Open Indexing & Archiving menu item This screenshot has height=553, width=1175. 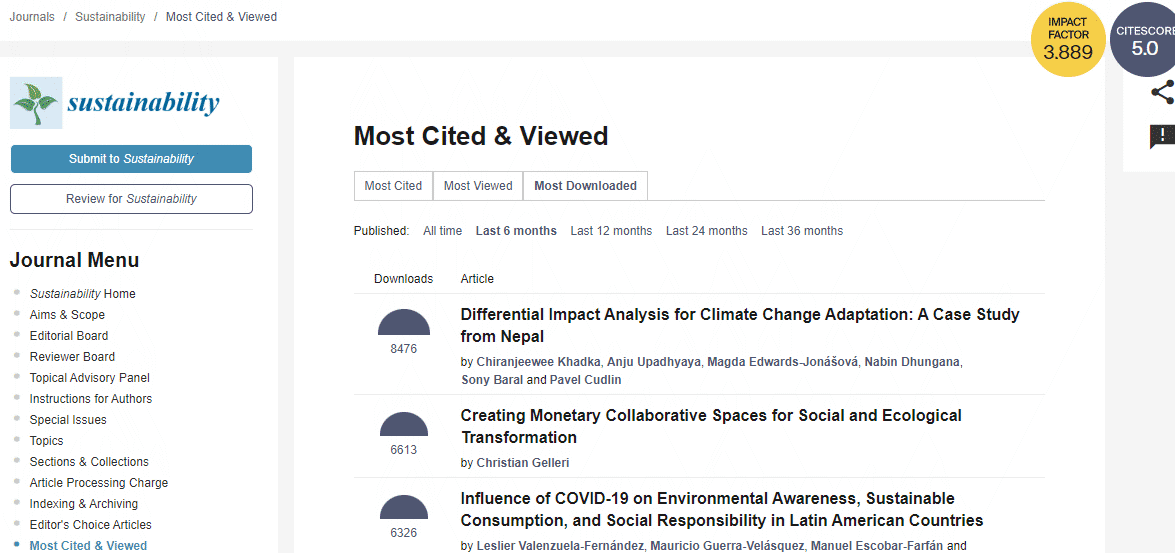(84, 504)
